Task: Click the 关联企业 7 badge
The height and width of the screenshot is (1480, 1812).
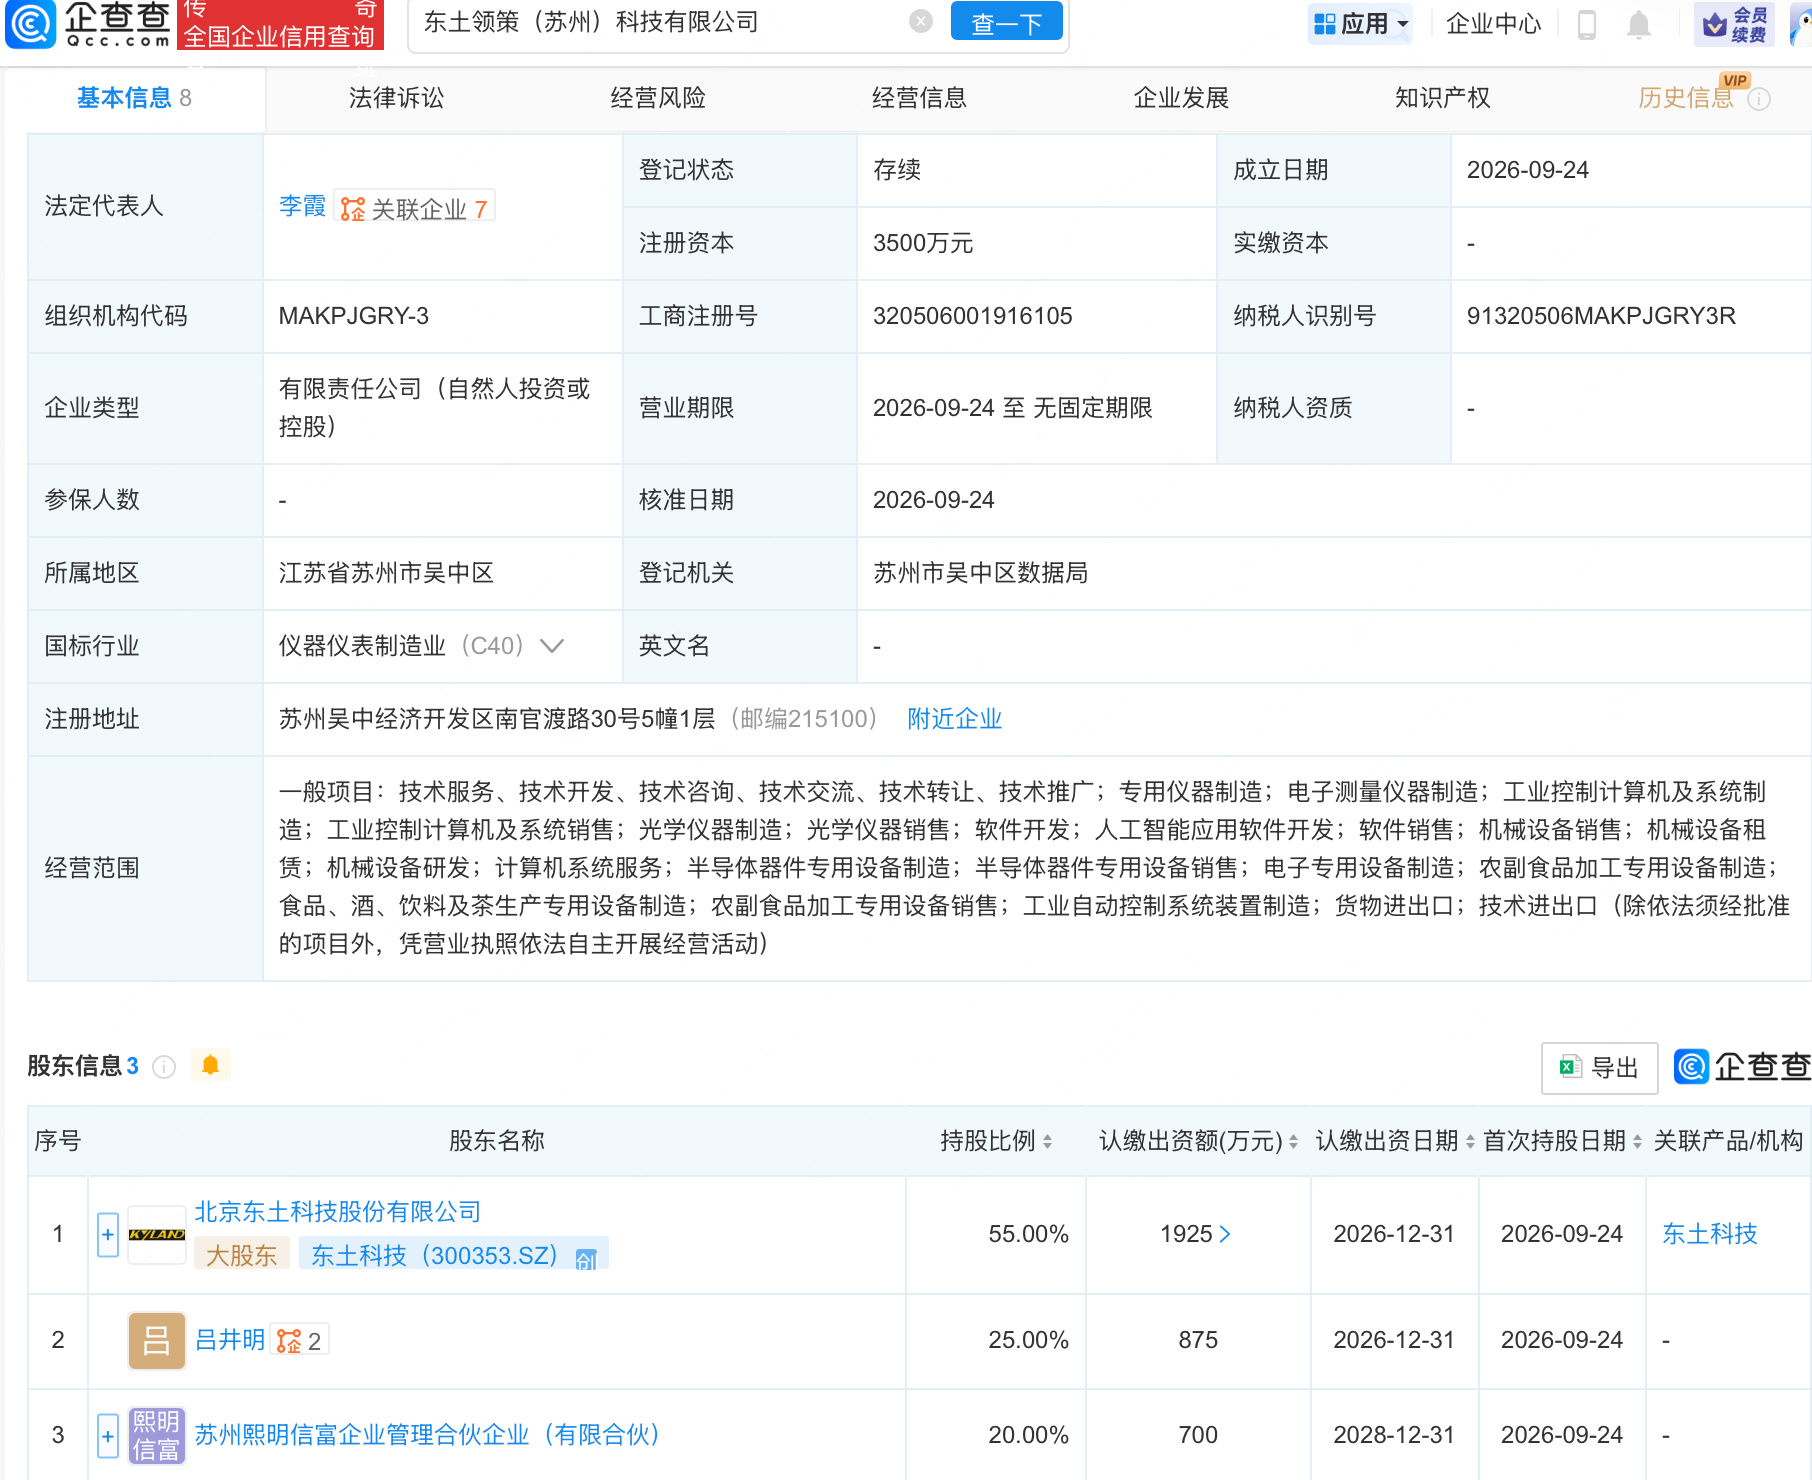Action: pyautogui.click(x=414, y=208)
